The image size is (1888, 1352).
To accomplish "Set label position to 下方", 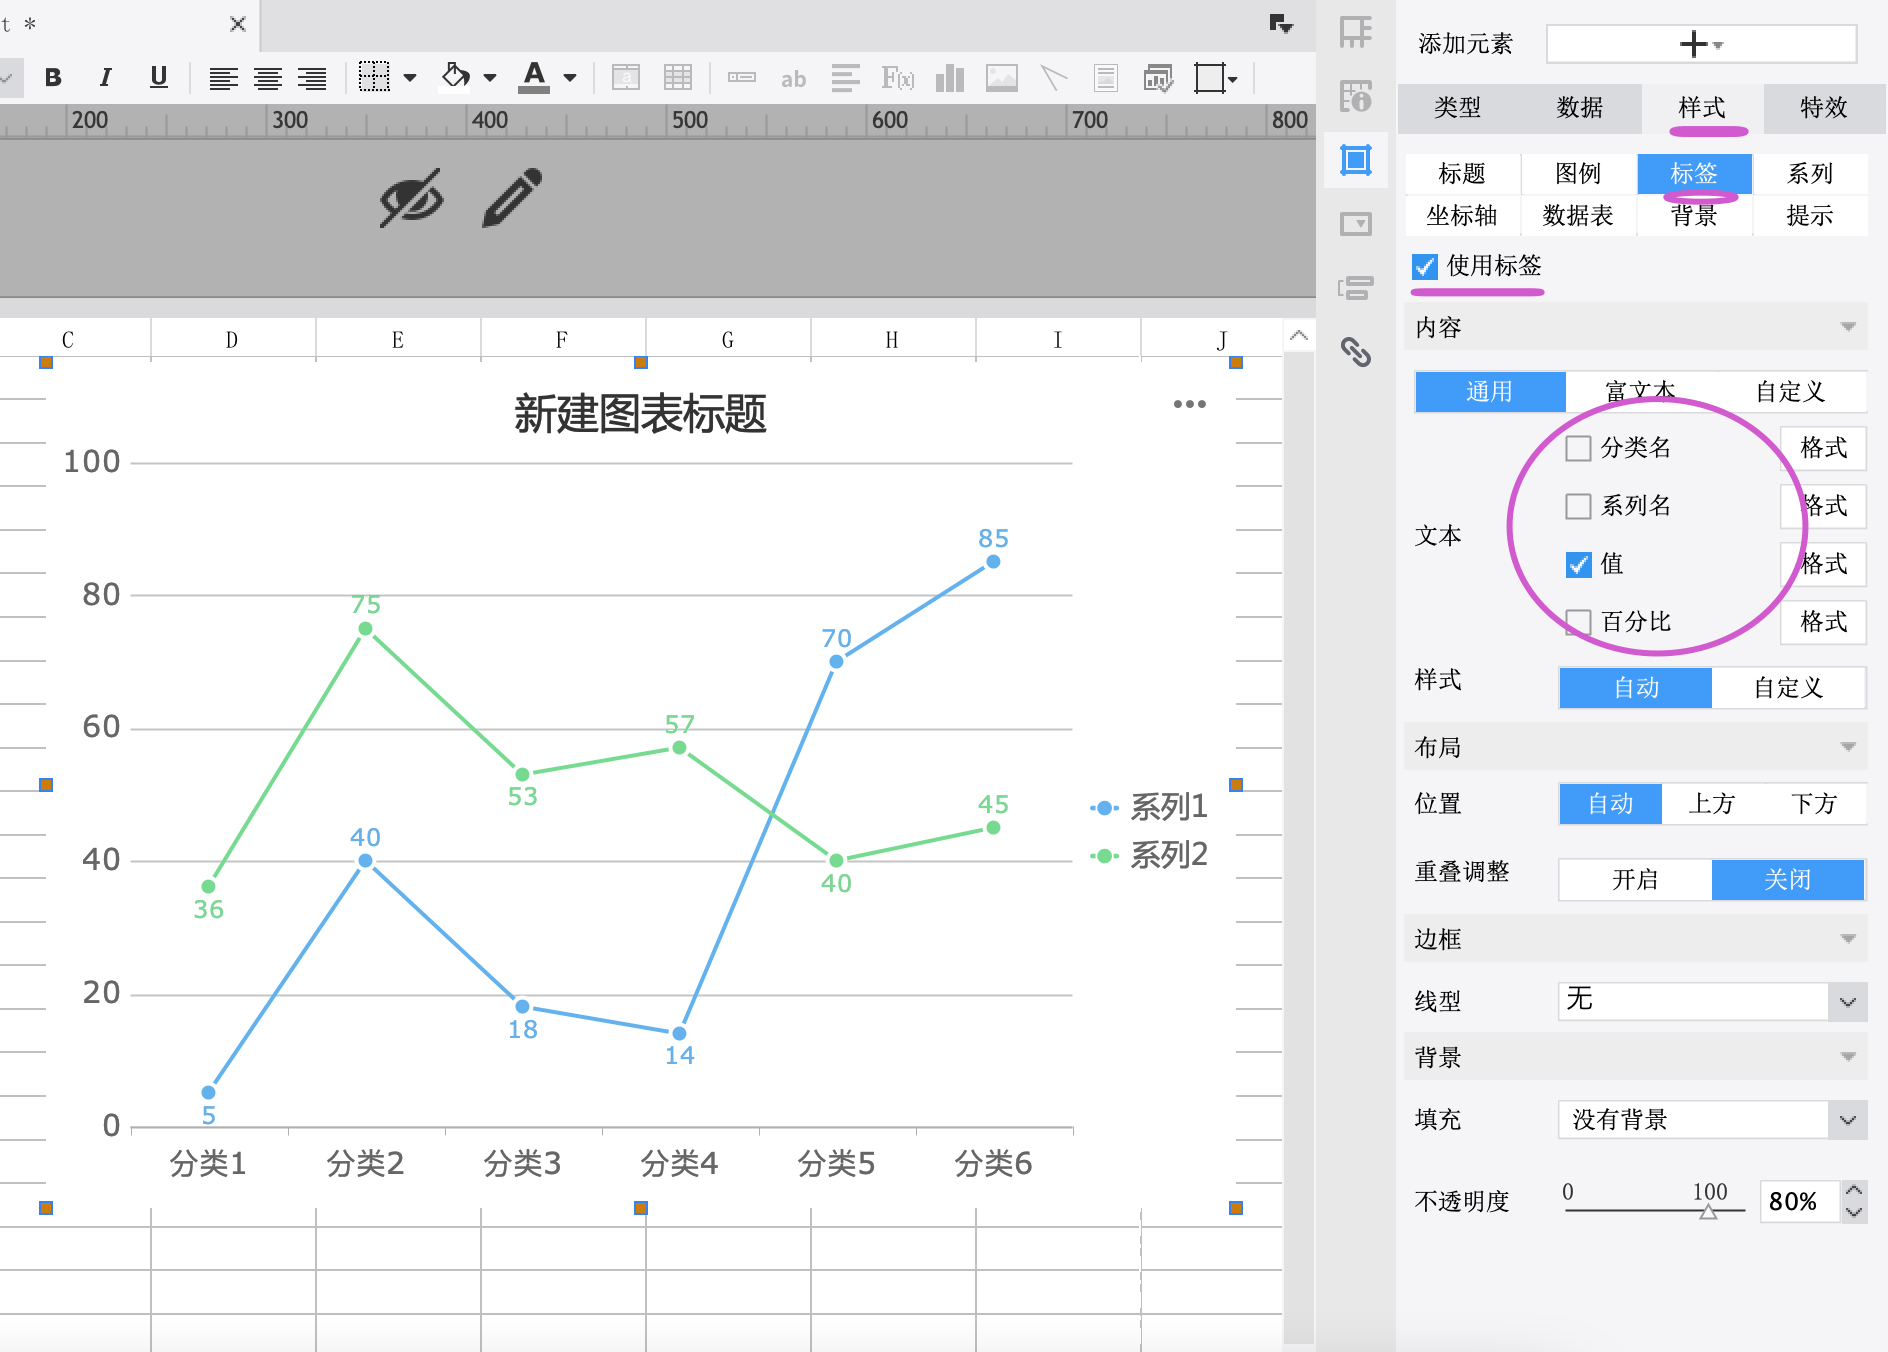I will [x=1814, y=804].
